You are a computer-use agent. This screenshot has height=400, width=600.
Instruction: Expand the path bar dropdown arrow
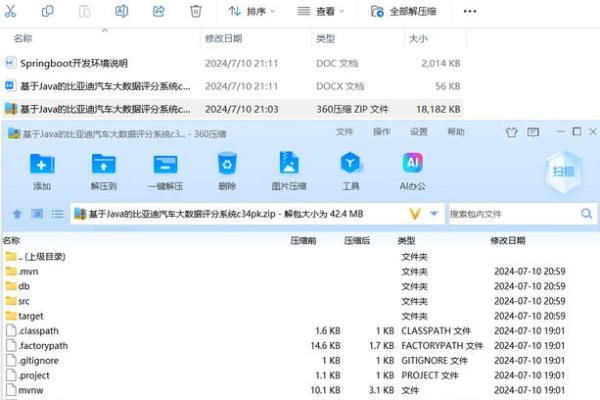click(x=434, y=214)
